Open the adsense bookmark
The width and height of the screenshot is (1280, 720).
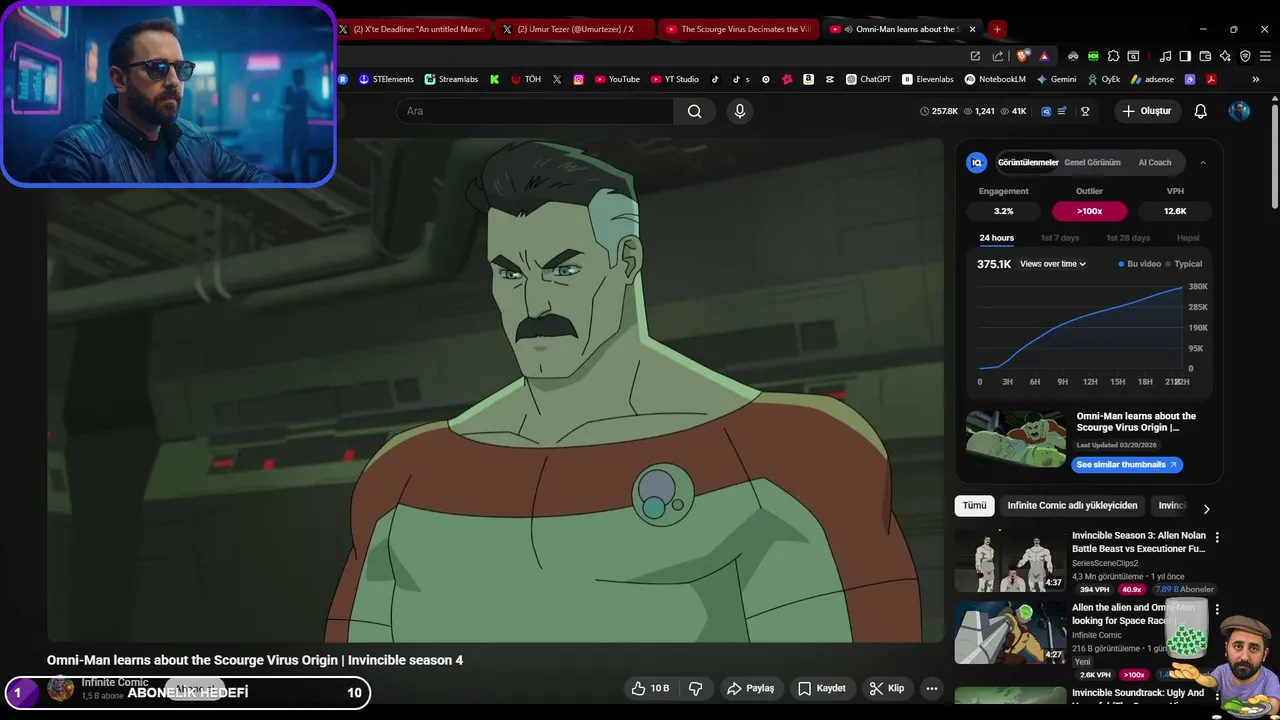[x=1153, y=79]
